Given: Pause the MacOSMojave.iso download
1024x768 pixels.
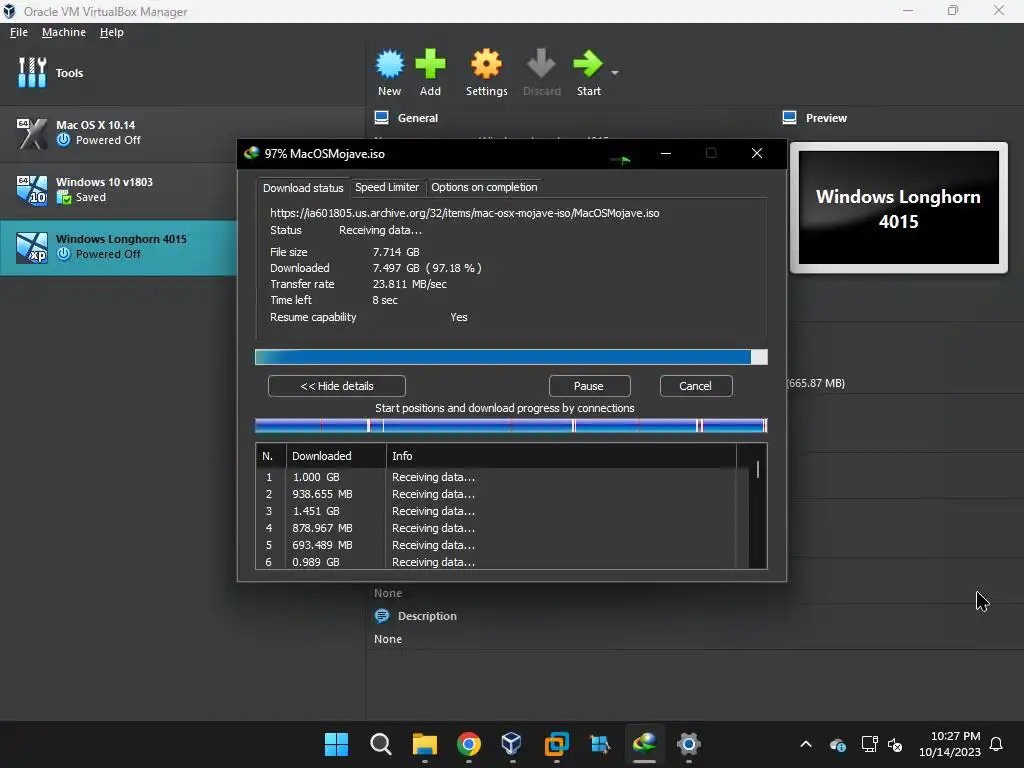Looking at the screenshot, I should (589, 386).
